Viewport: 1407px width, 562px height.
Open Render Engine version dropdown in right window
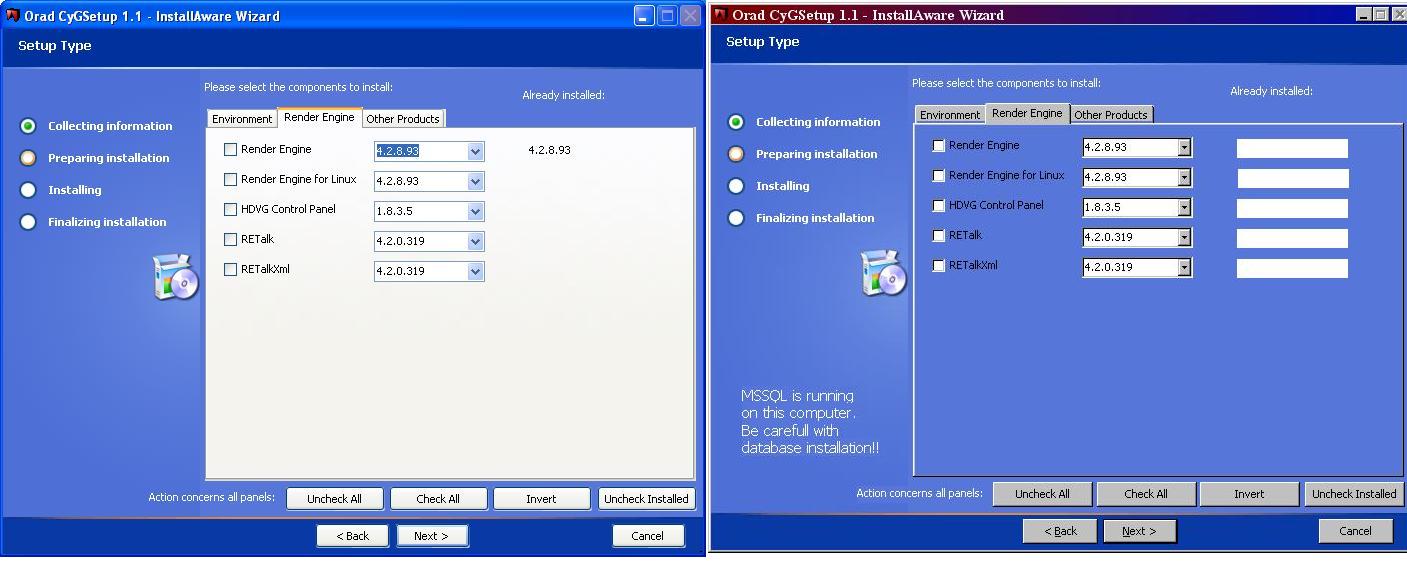[1184, 147]
